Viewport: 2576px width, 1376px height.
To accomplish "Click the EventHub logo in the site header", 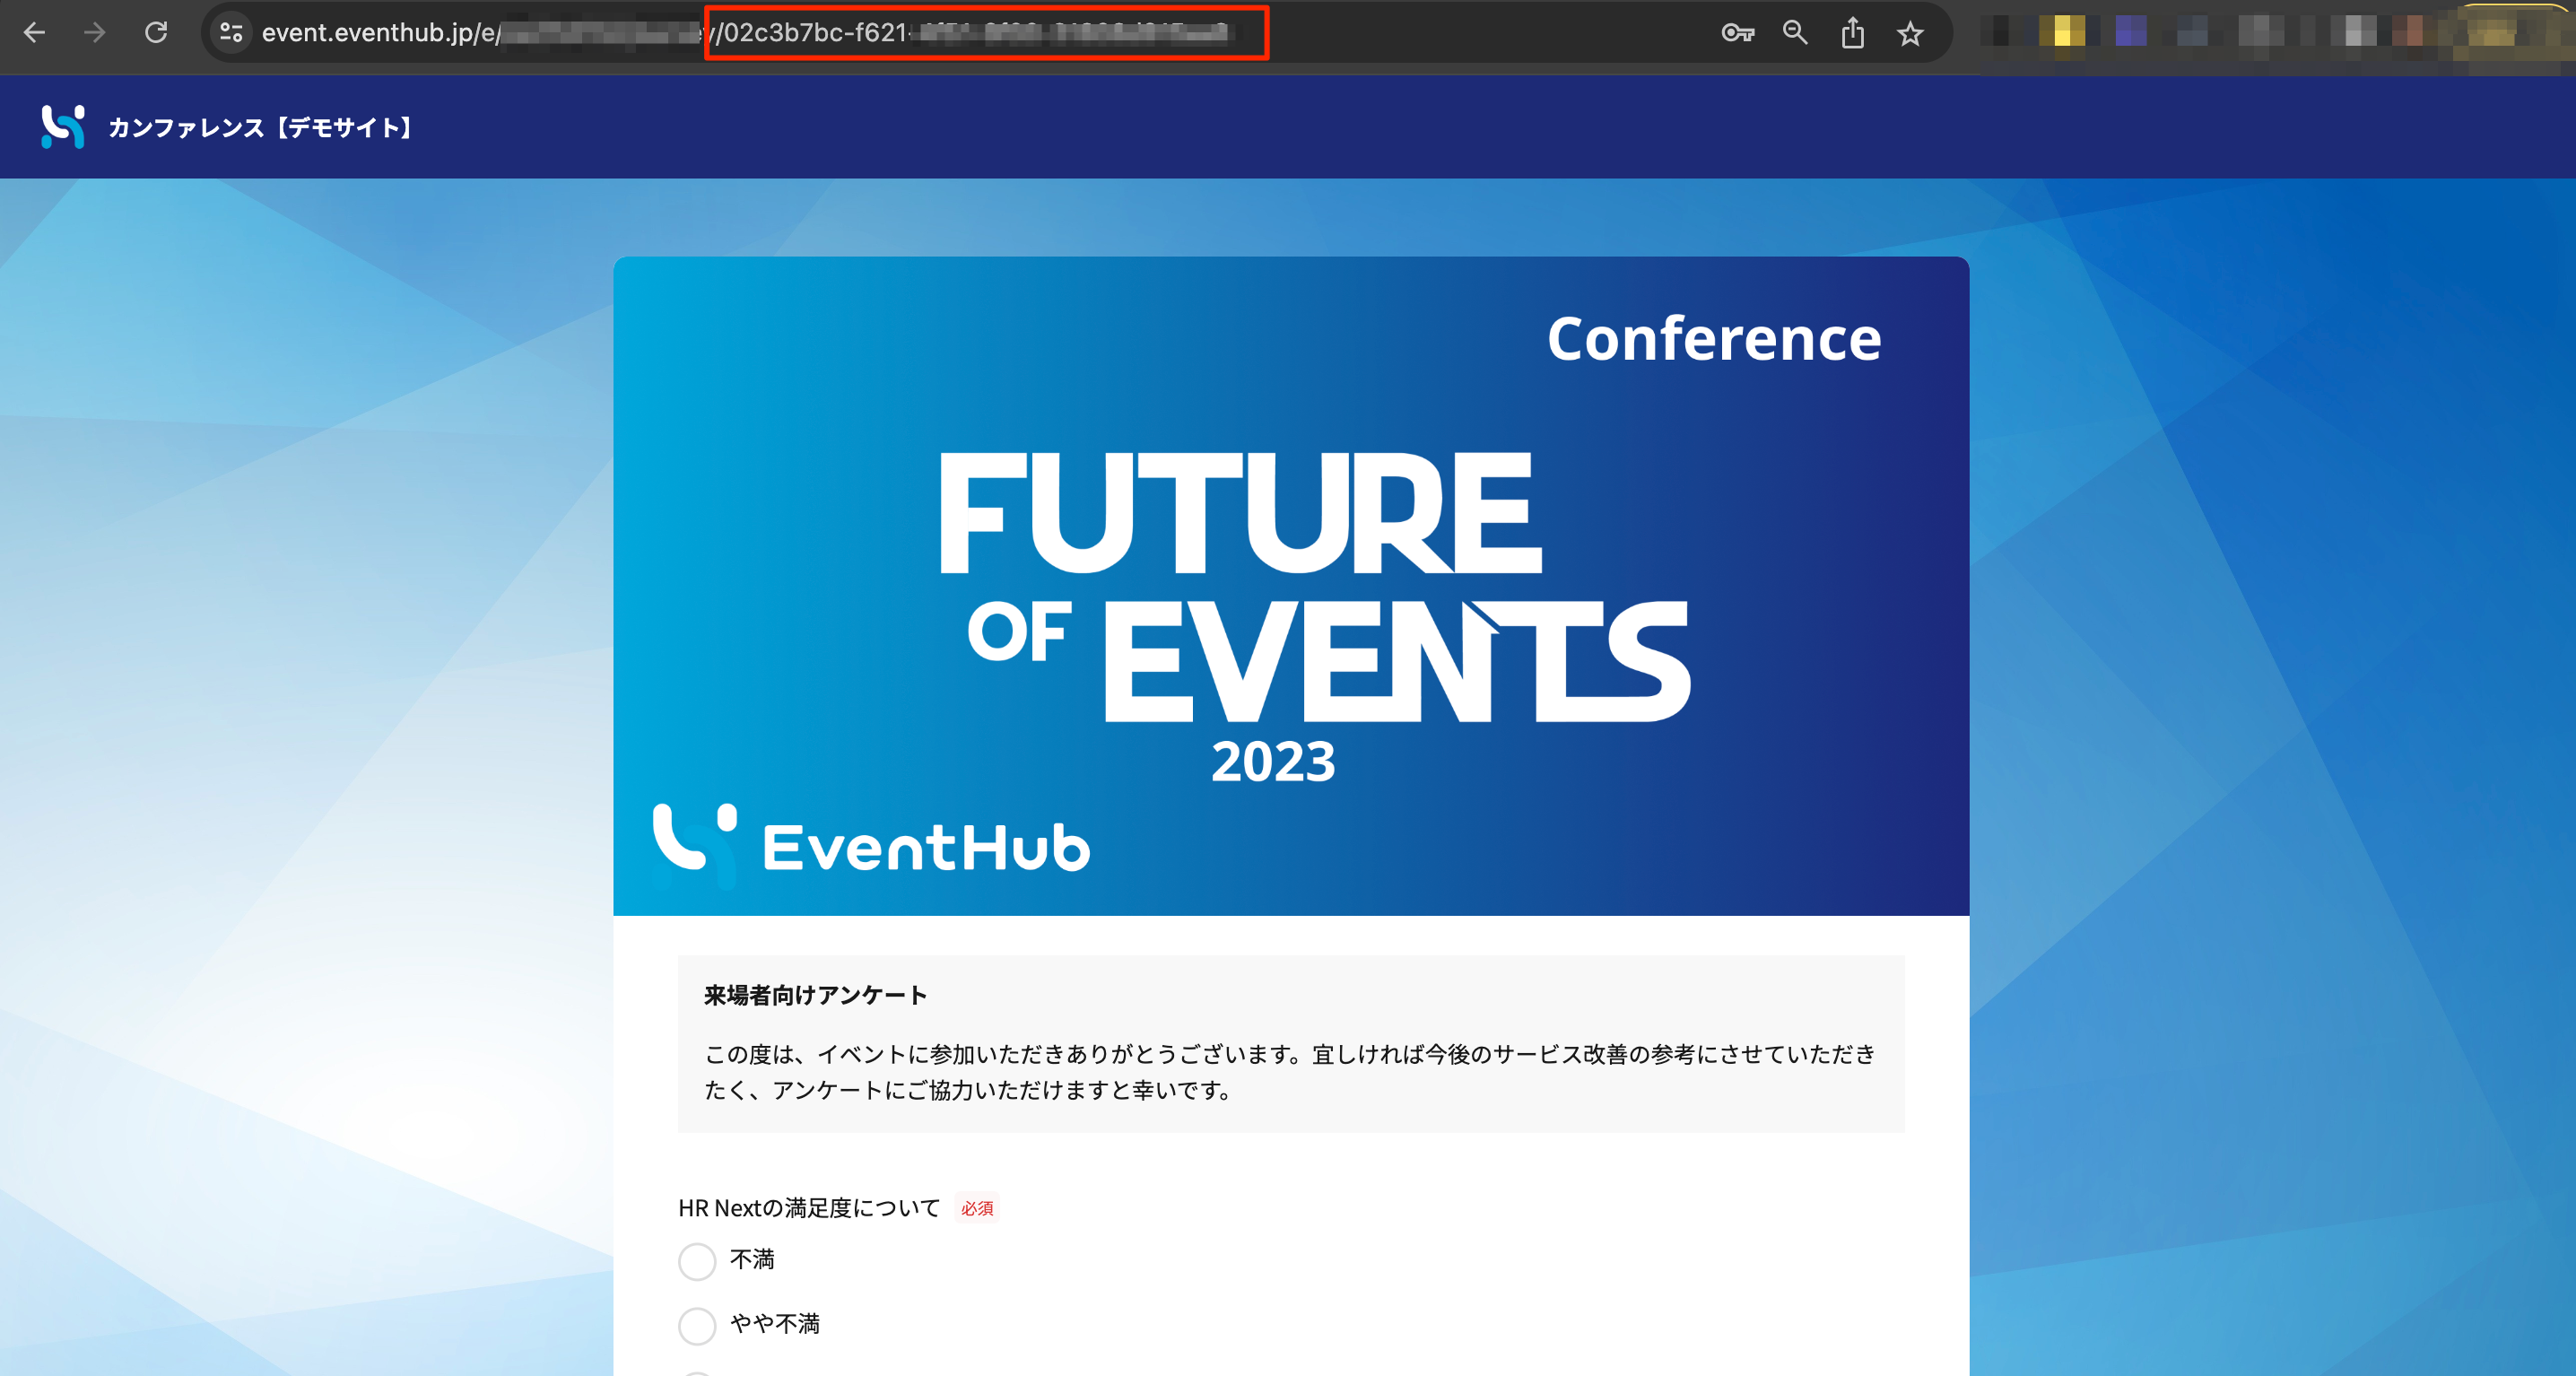I will [63, 127].
